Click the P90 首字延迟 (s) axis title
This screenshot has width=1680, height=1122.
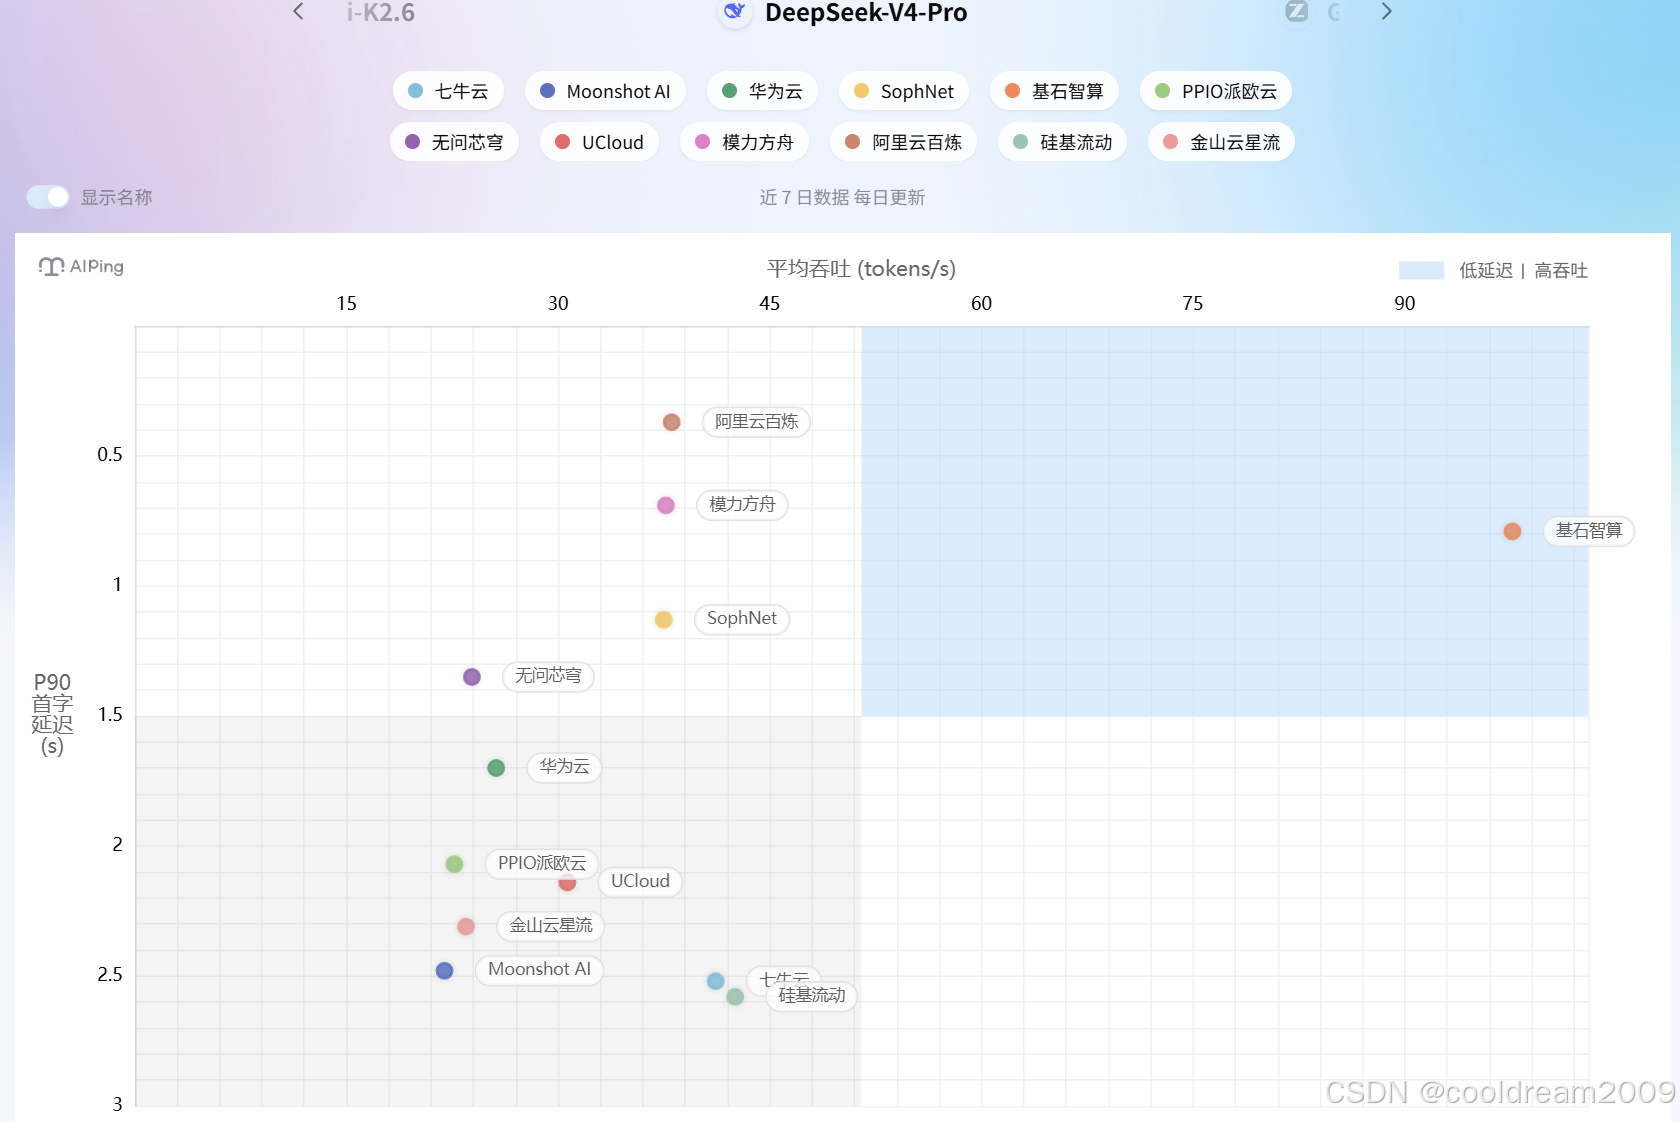tap(52, 714)
